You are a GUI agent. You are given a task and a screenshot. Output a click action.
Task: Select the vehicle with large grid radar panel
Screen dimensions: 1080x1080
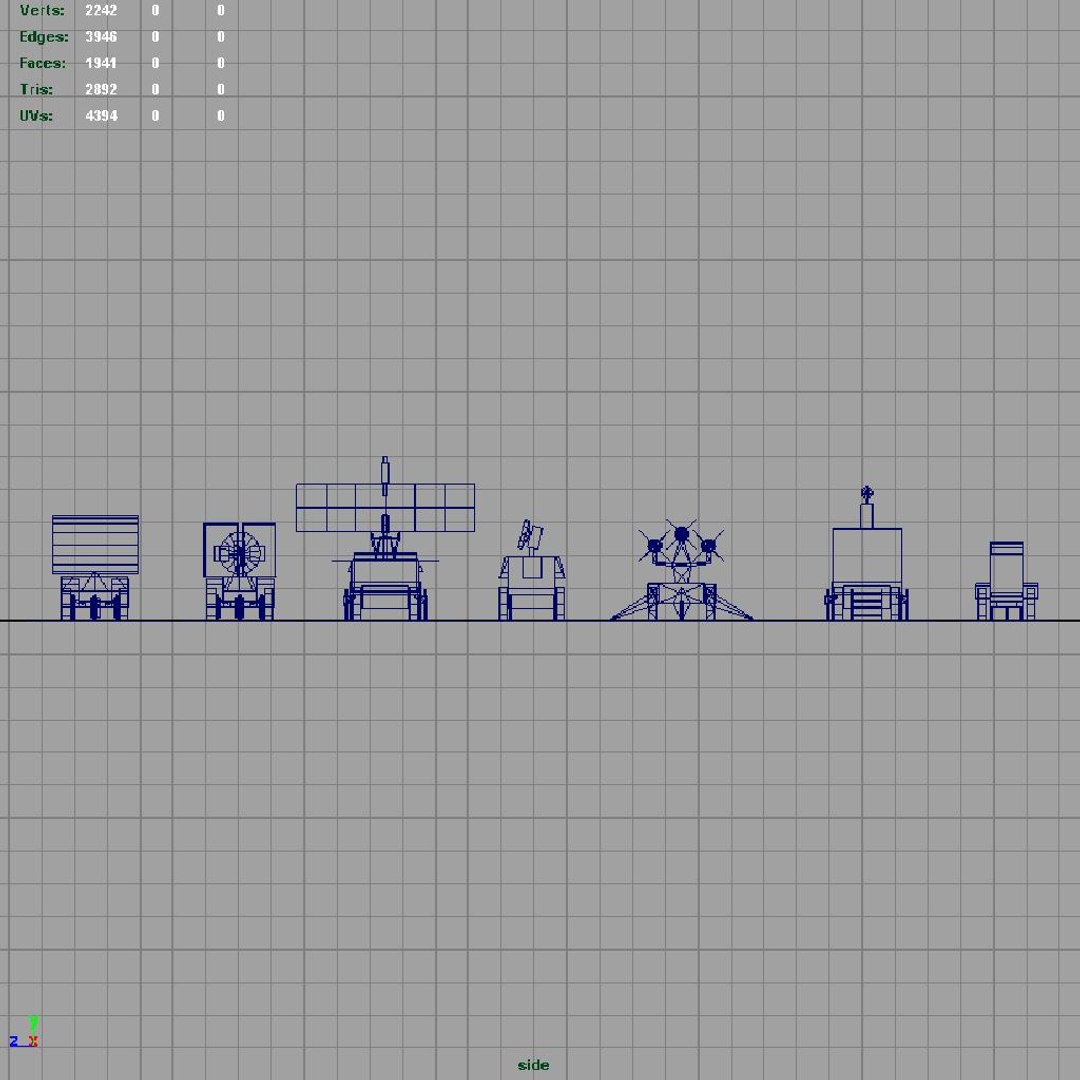point(385,538)
